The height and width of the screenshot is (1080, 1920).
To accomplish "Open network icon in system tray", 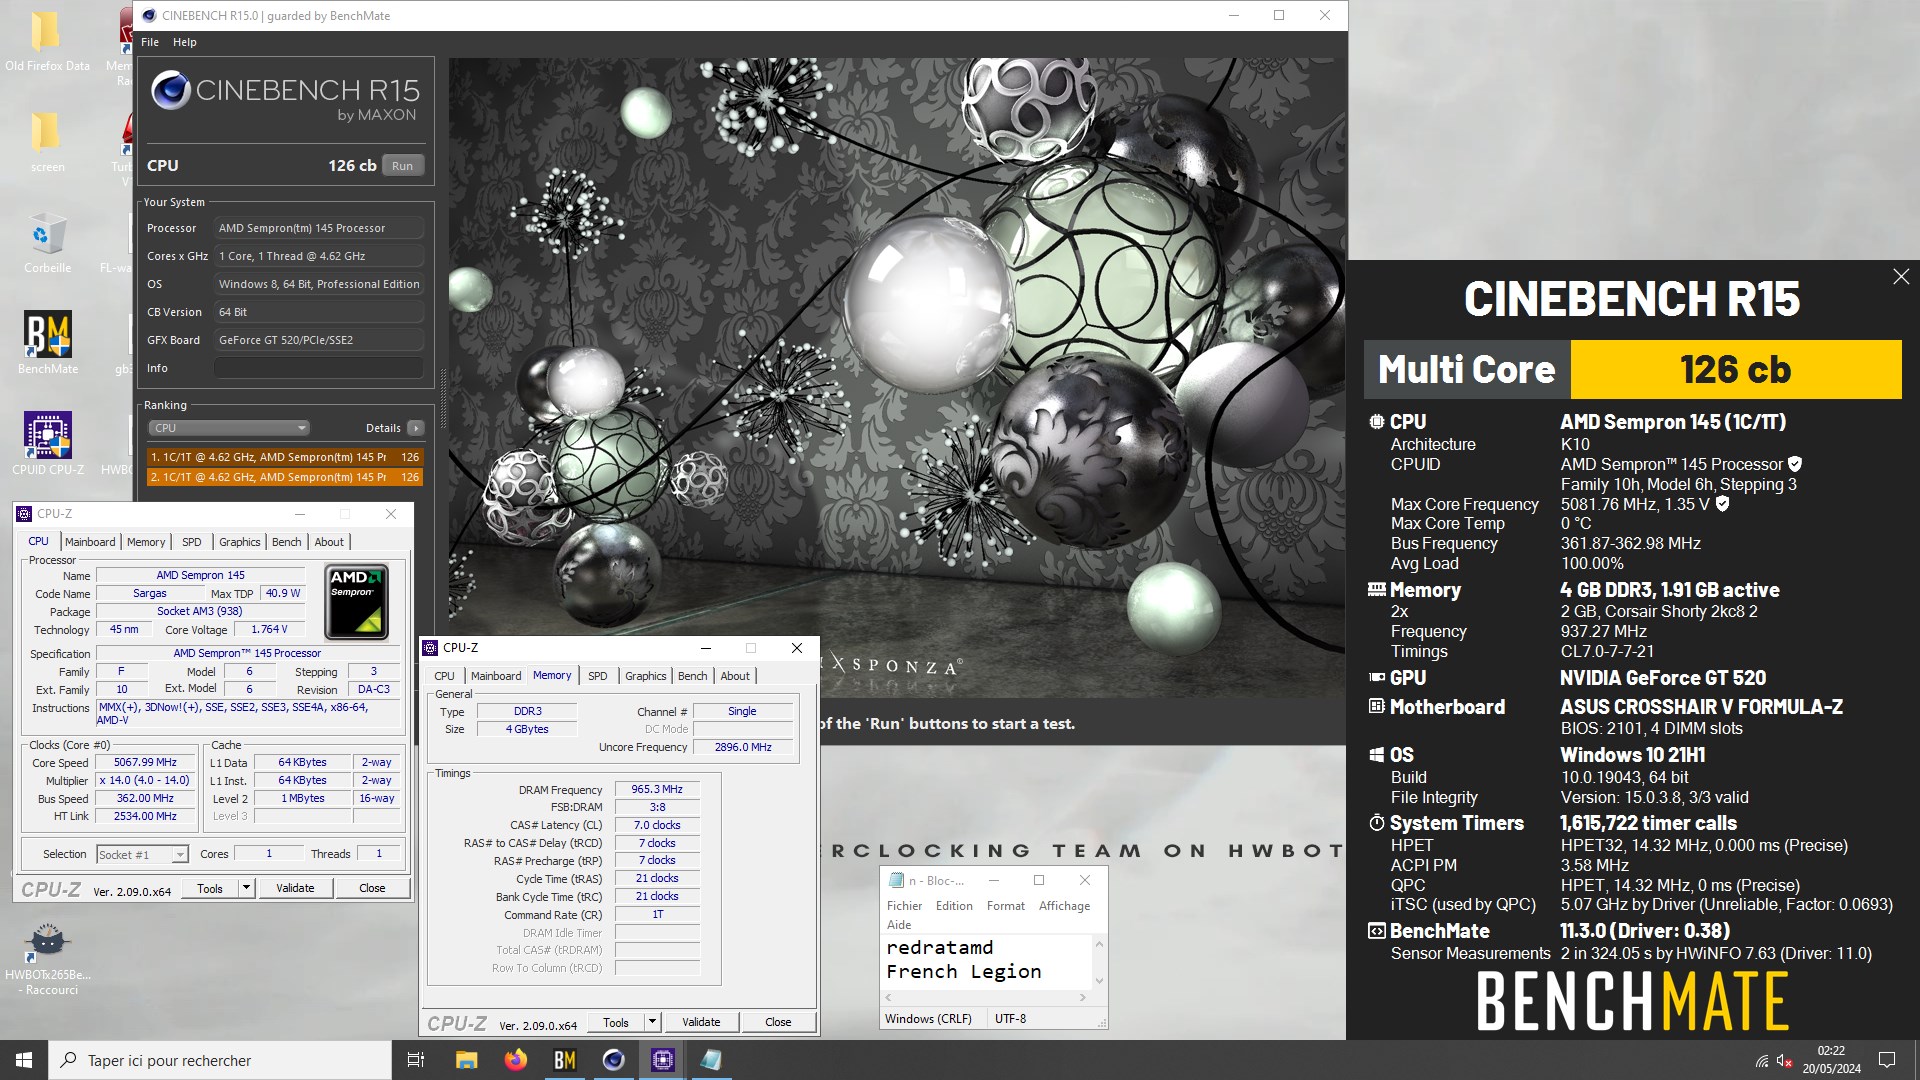I will pos(1762,1060).
